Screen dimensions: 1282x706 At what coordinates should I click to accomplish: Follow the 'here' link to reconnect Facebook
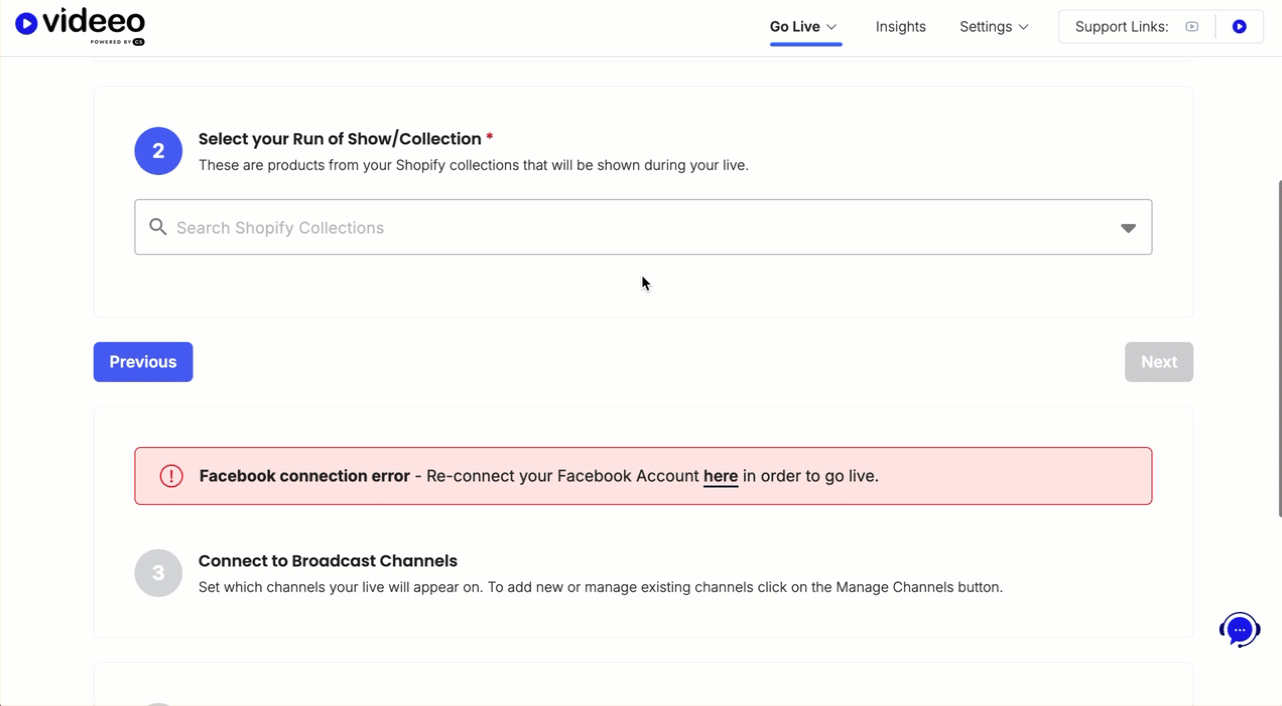pyautogui.click(x=720, y=476)
